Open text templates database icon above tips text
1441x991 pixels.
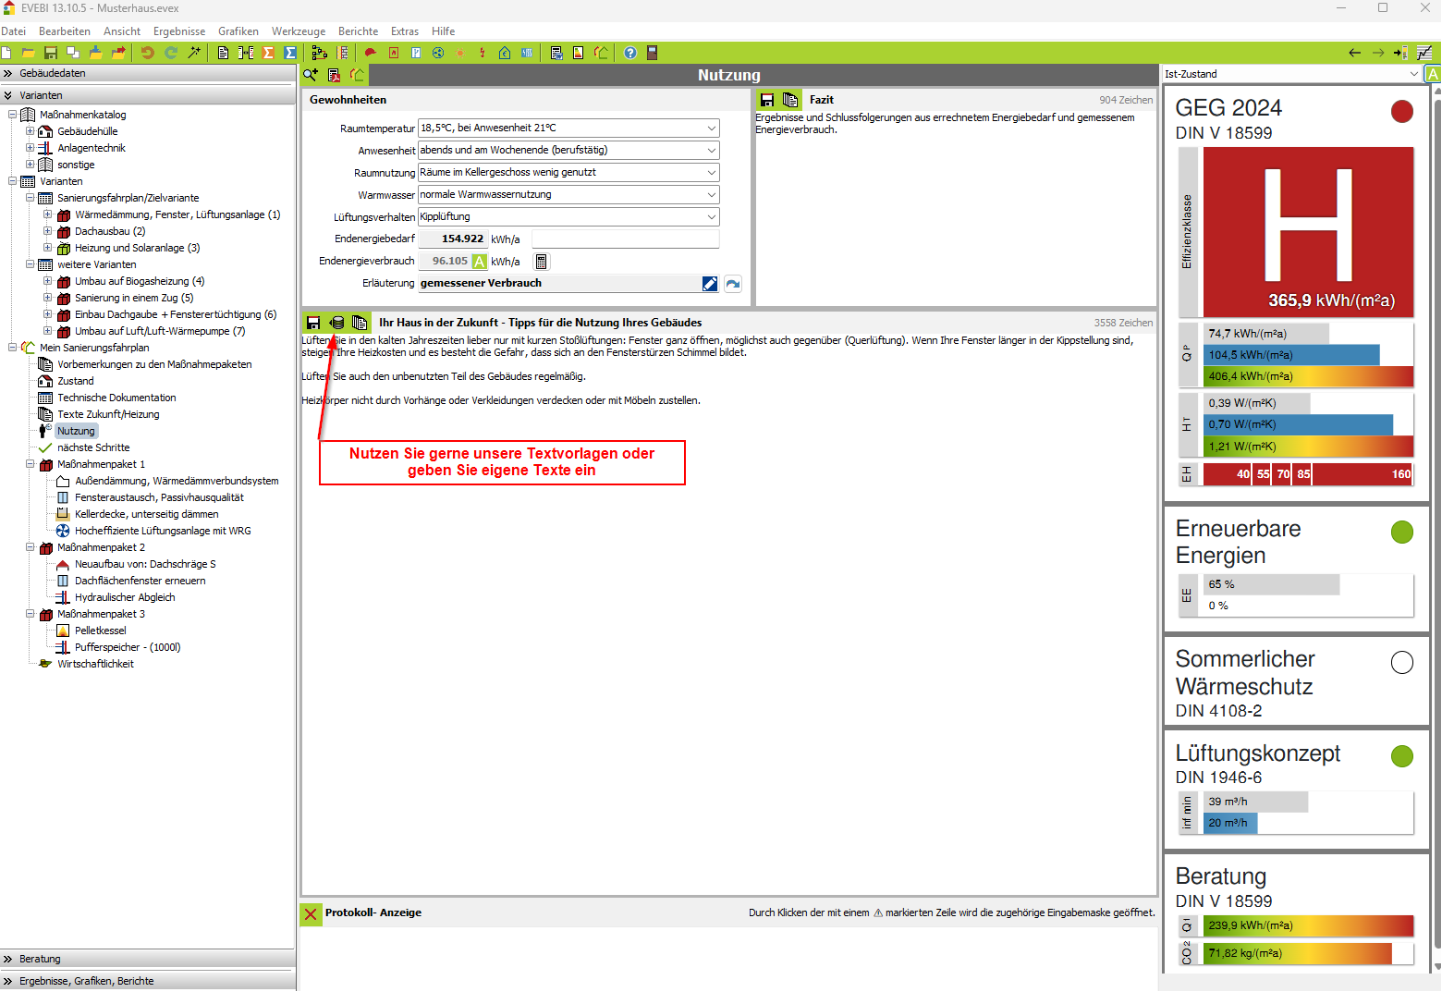pyautogui.click(x=337, y=323)
